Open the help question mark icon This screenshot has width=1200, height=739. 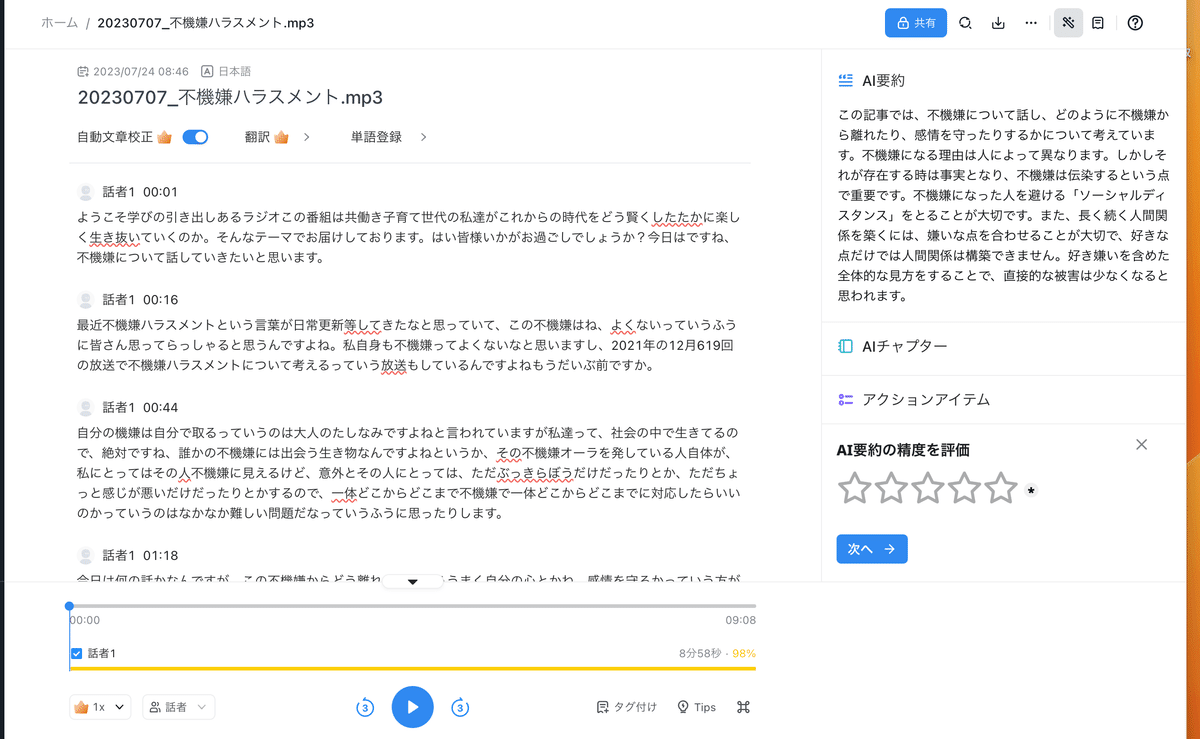coord(1135,23)
